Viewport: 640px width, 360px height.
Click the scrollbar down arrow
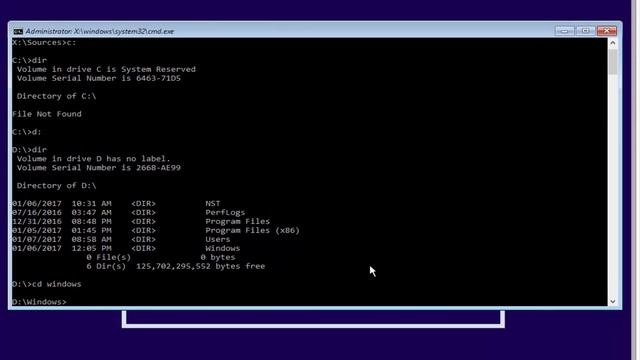[x=613, y=301]
